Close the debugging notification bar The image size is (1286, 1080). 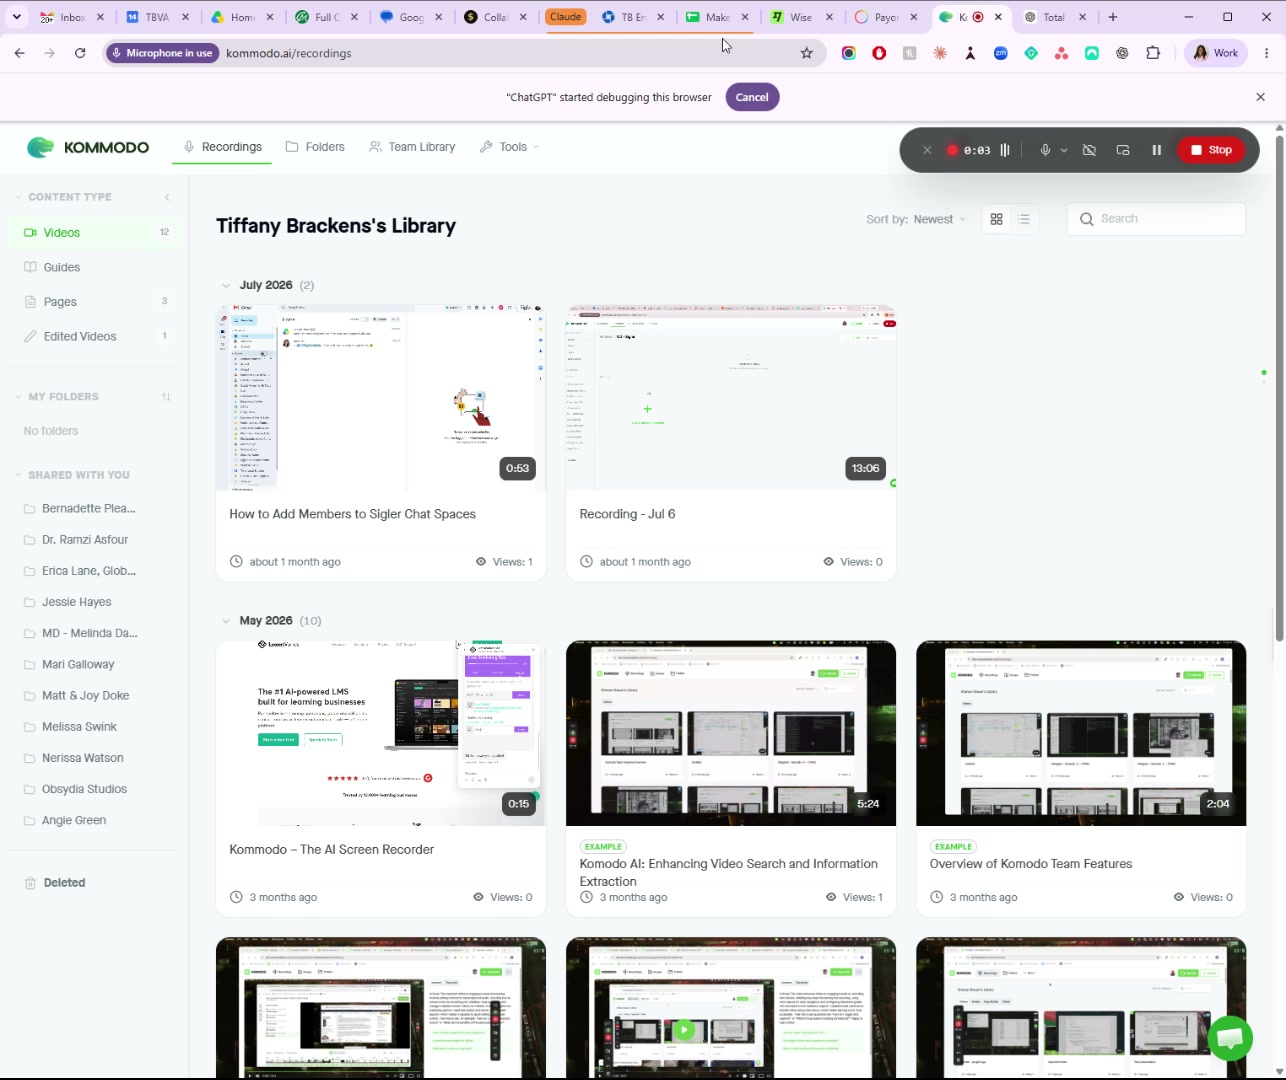[1260, 97]
